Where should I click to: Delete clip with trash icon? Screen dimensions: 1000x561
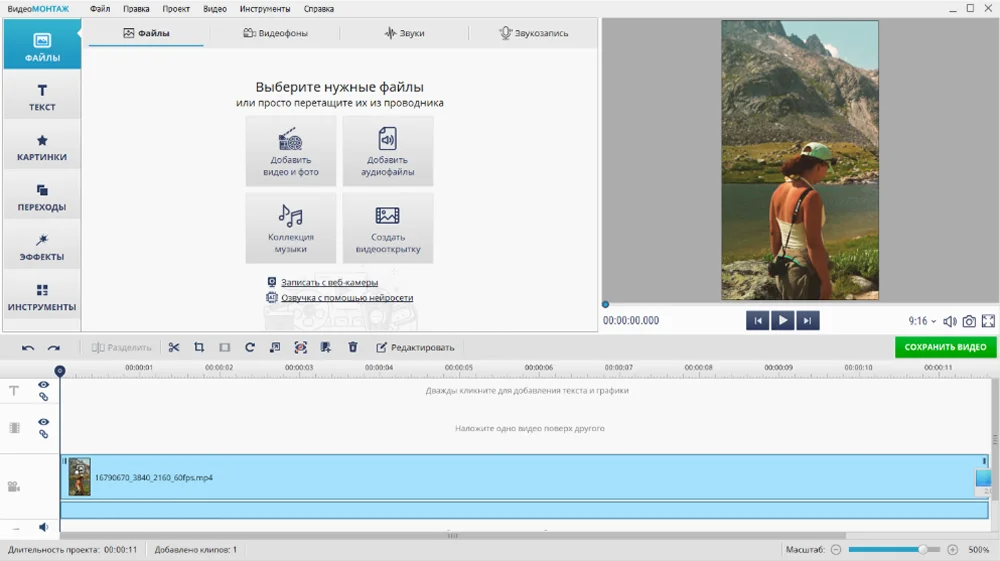coord(353,347)
